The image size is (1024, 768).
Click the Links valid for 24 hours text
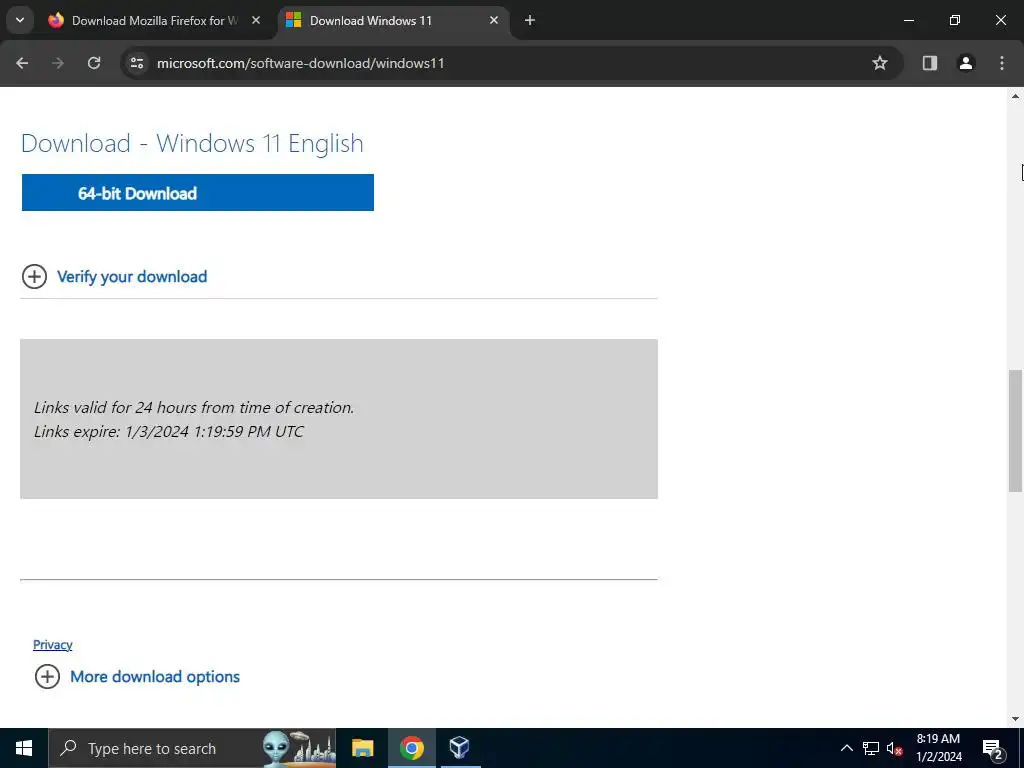pos(194,408)
